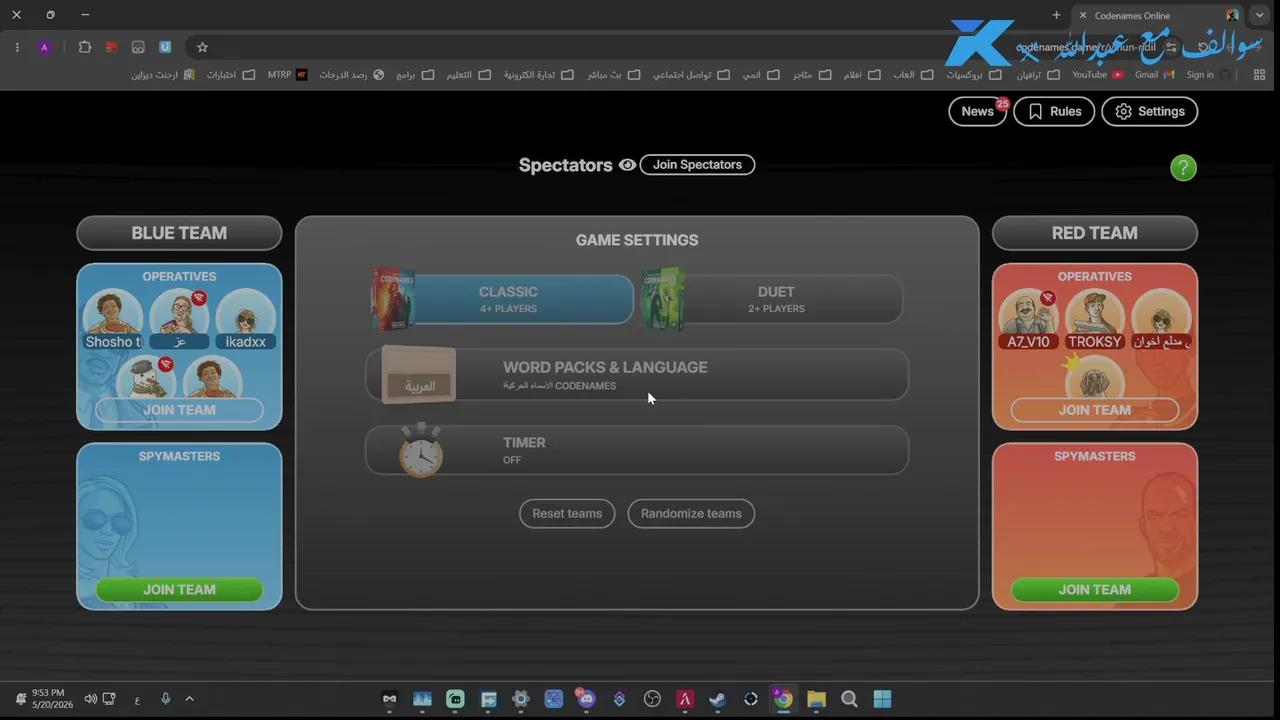The width and height of the screenshot is (1280, 720).
Task: Click the snowman avatar in Blue operatives
Action: tap(146, 378)
